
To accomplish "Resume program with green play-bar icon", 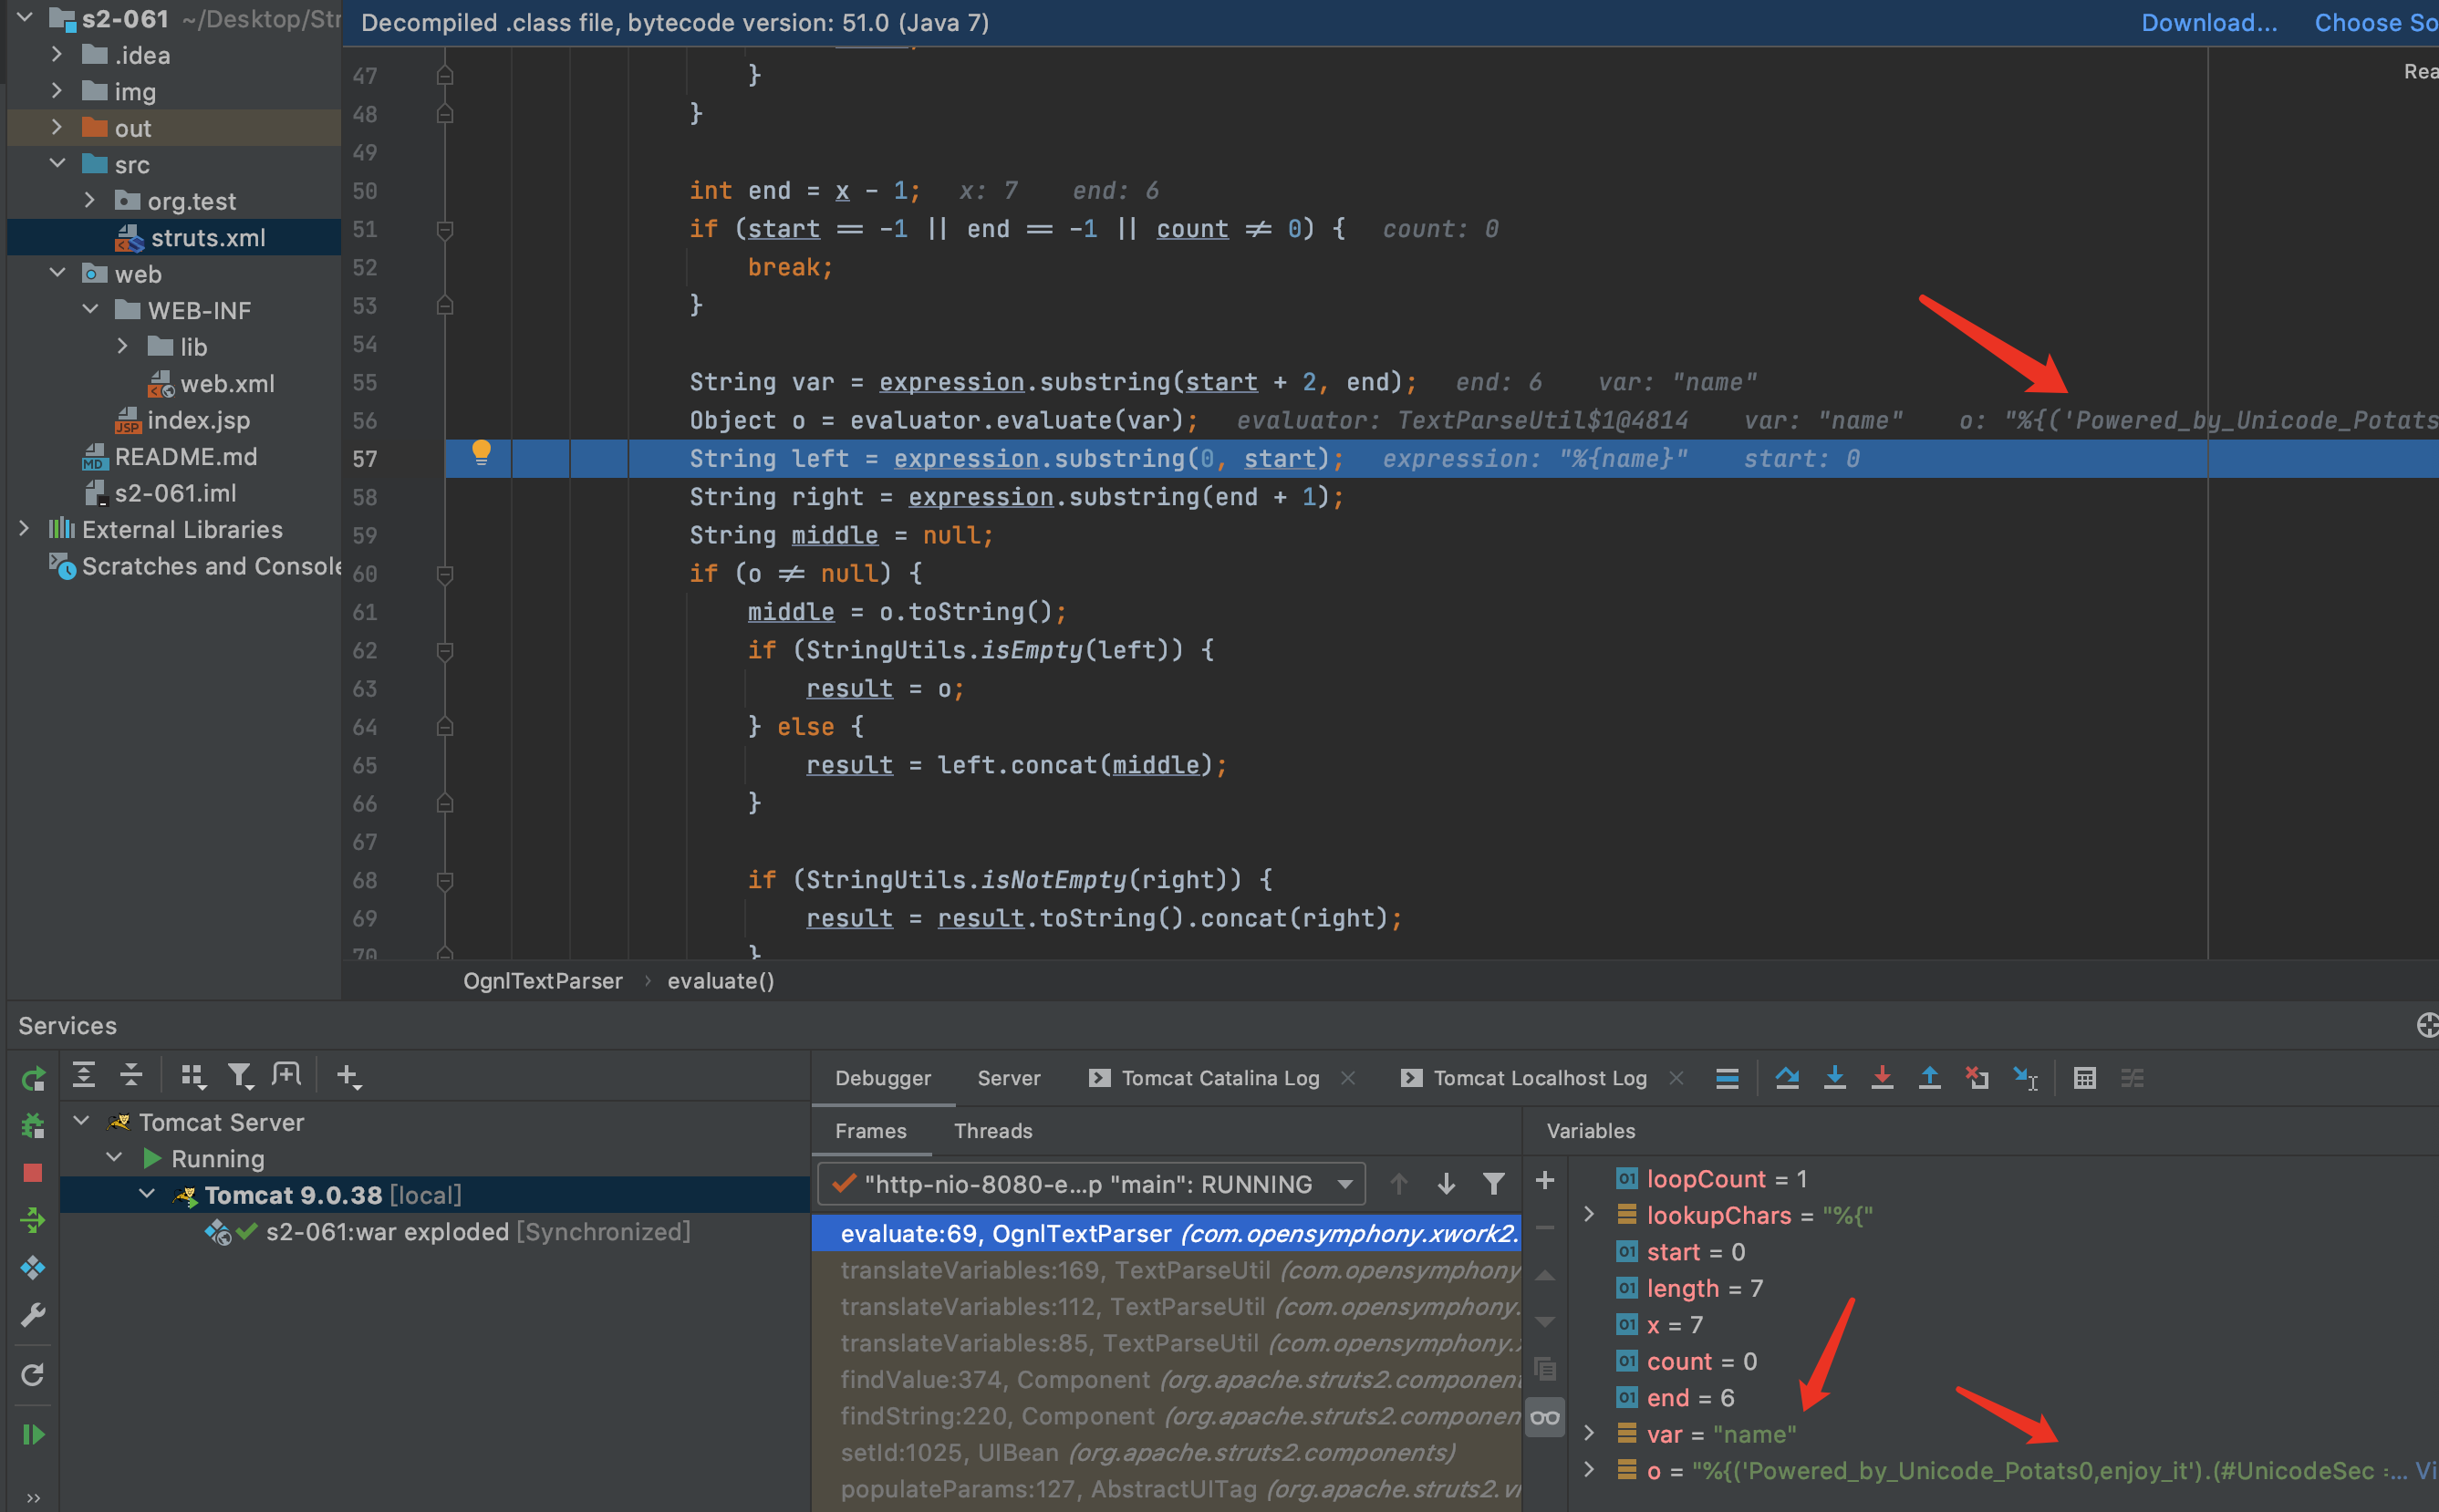I will tap(33, 1434).
